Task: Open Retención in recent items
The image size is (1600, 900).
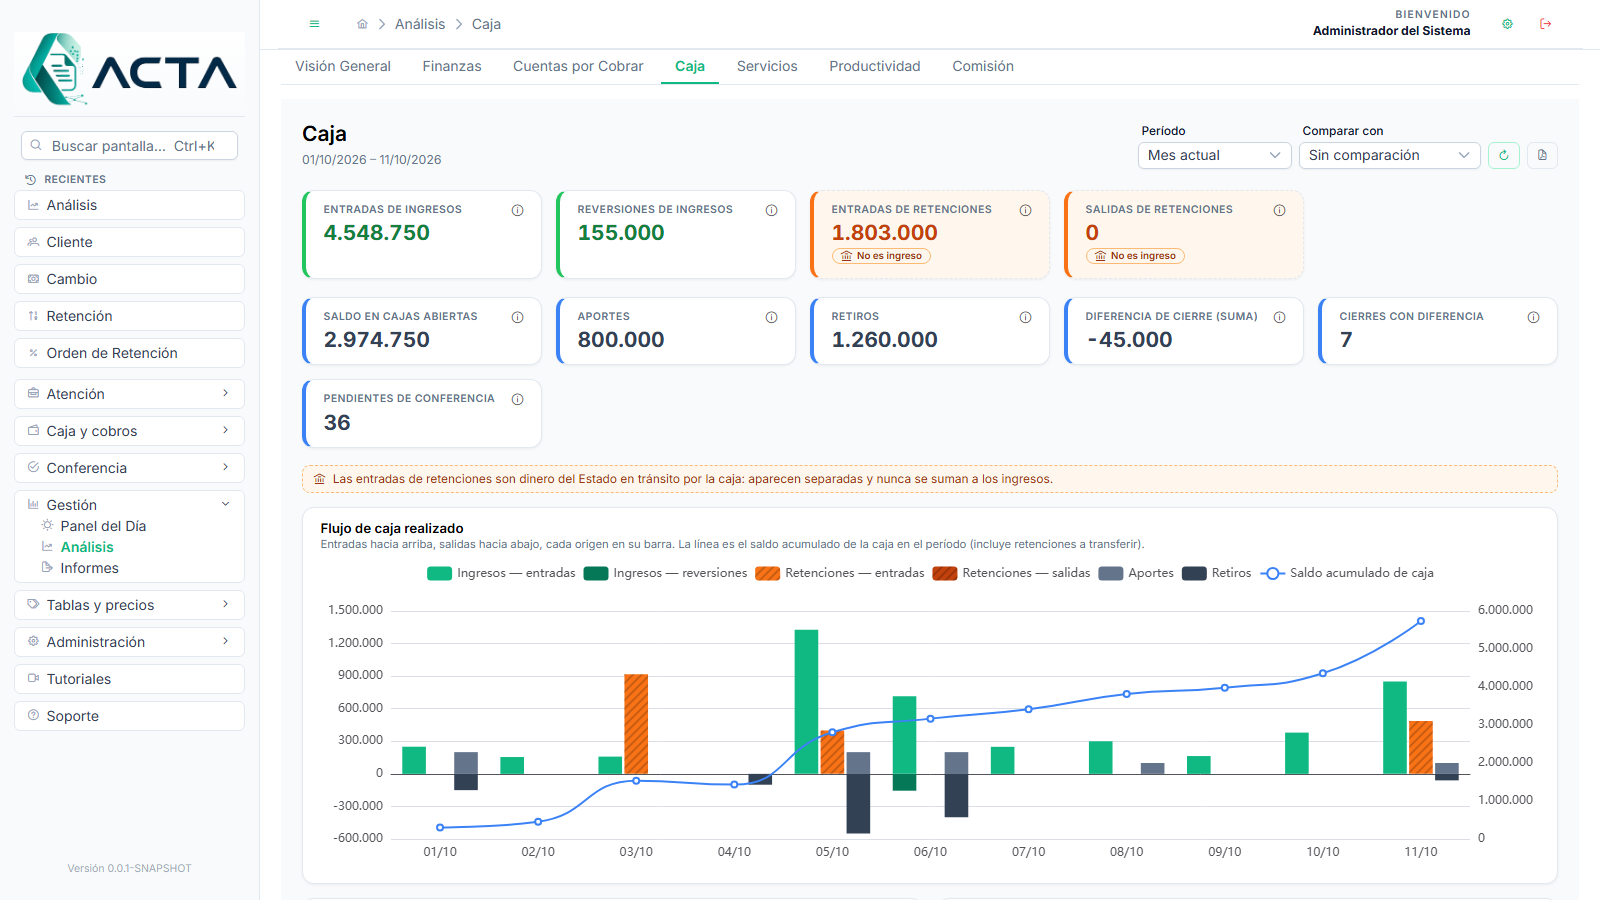Action: coord(129,316)
